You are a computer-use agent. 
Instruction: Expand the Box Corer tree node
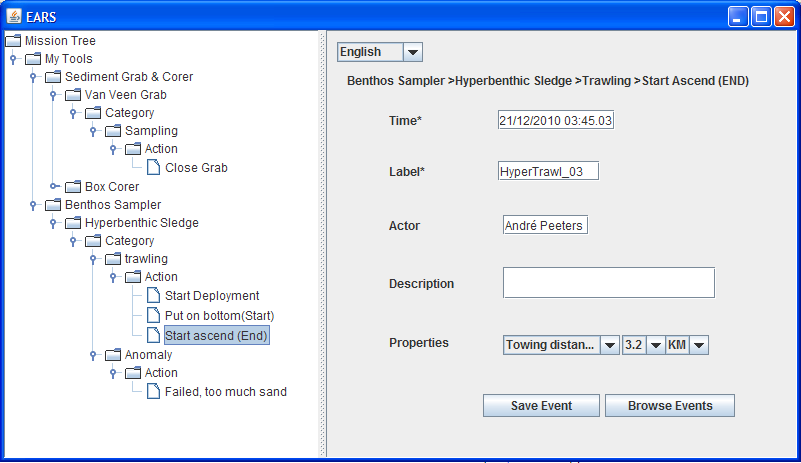(53, 186)
